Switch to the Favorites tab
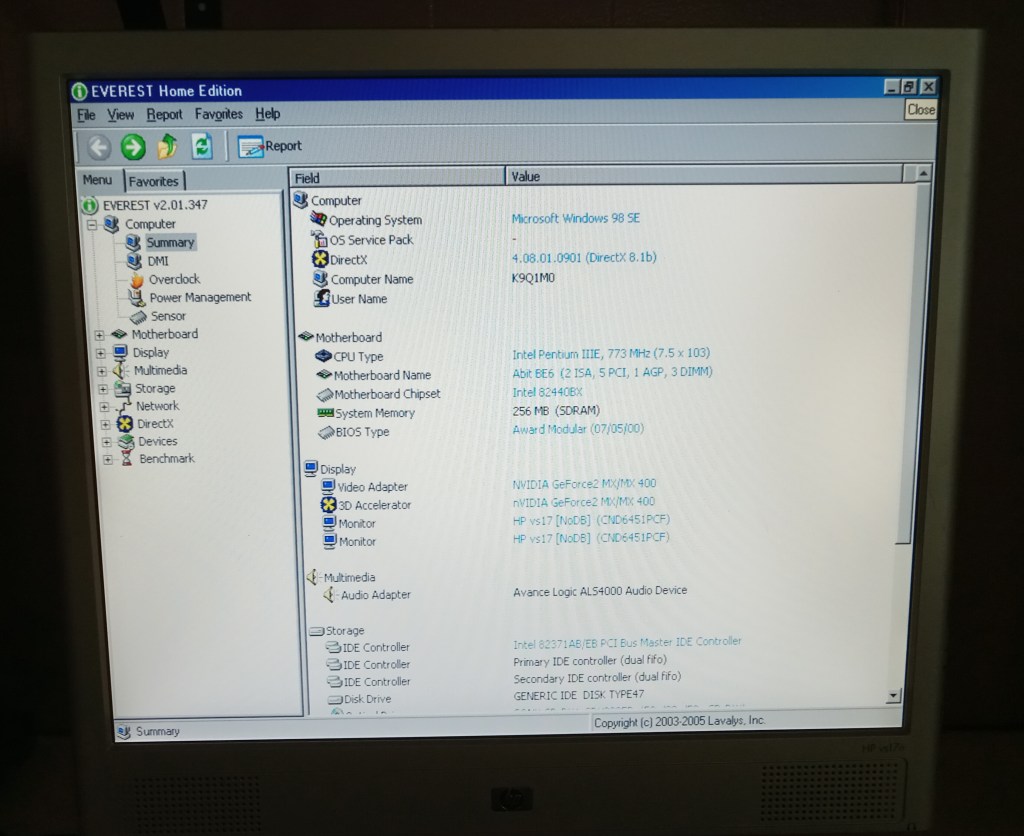 click(x=154, y=181)
